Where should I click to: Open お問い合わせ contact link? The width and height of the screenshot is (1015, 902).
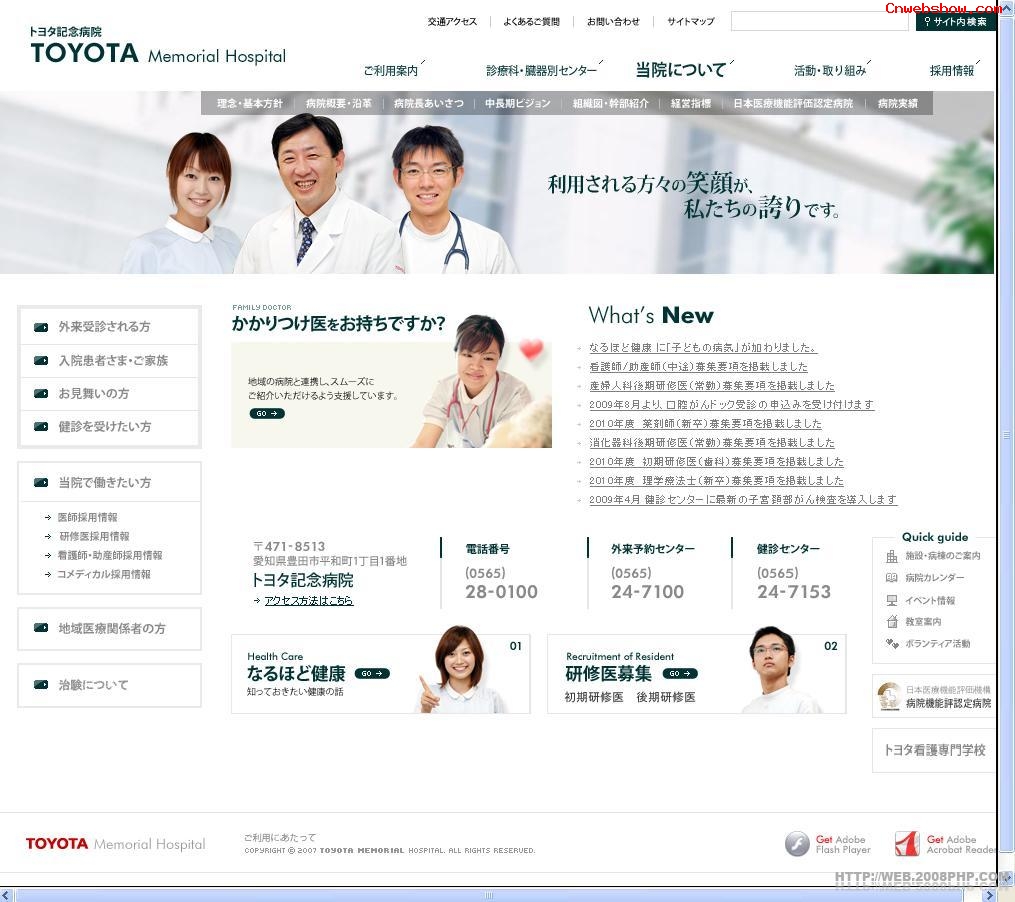tap(613, 21)
